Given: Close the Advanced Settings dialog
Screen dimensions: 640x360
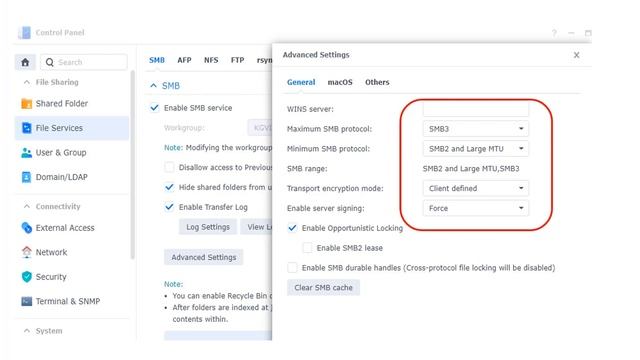Looking at the screenshot, I should (x=576, y=55).
